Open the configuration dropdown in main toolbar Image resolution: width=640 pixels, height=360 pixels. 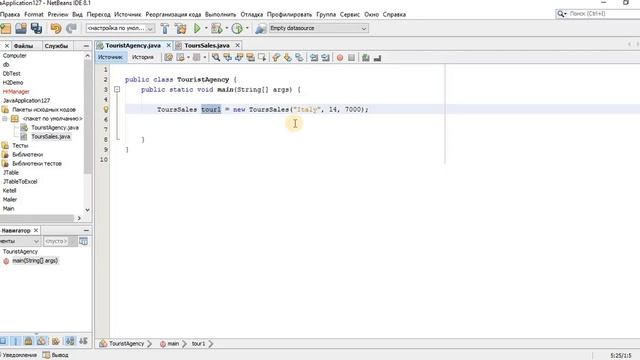click(x=150, y=28)
